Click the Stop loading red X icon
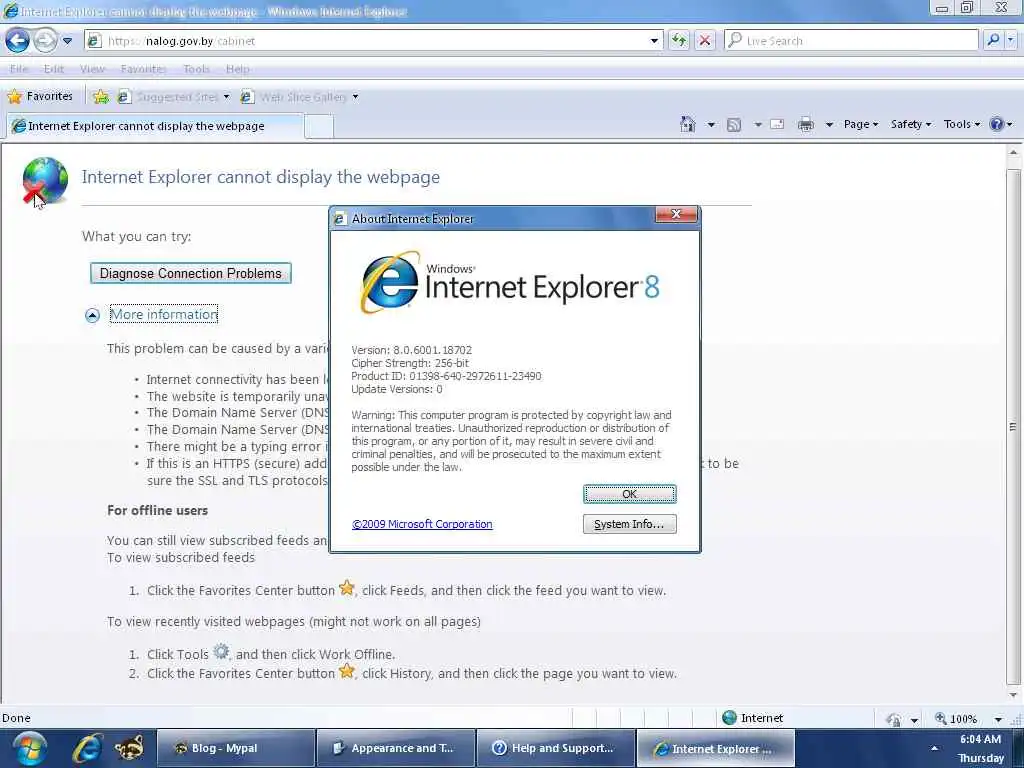Viewport: 1024px width, 768px height. [x=705, y=41]
